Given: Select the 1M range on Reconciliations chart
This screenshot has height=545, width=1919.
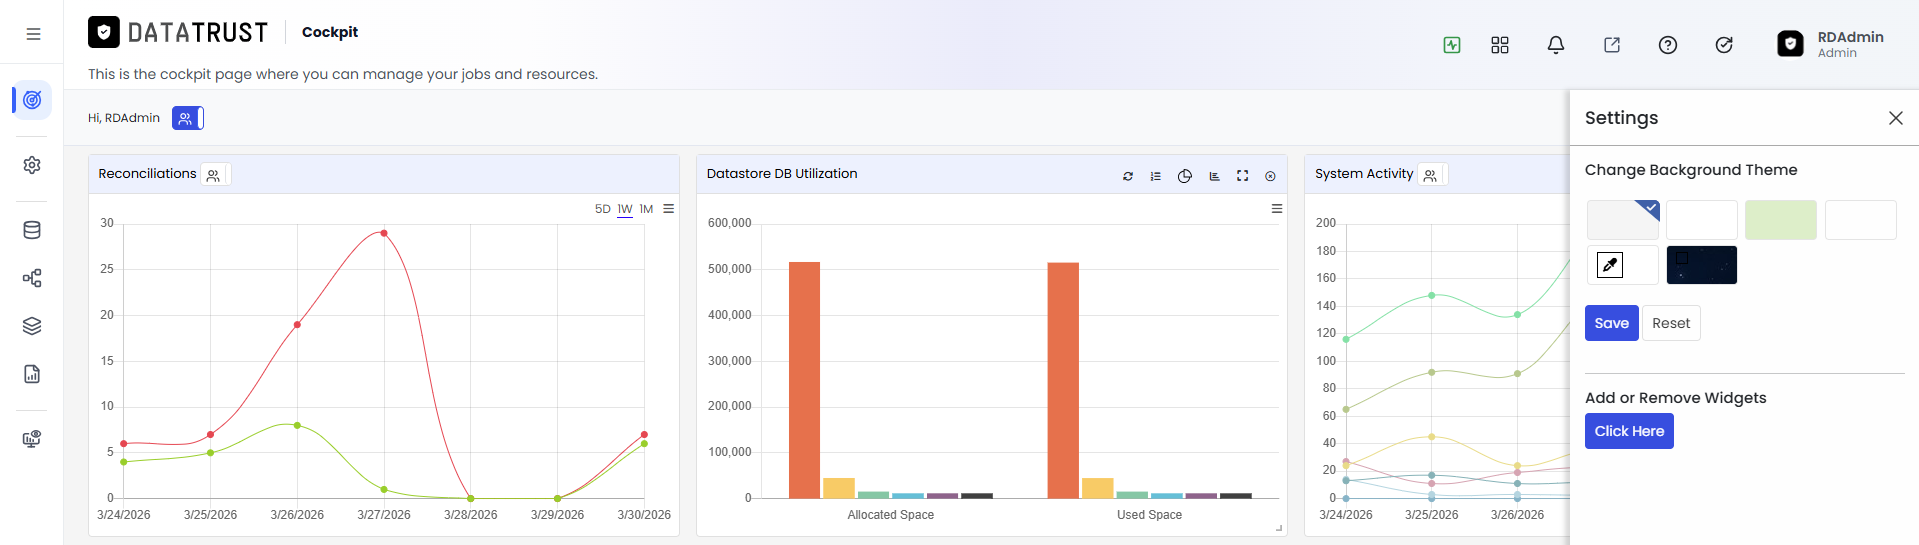Looking at the screenshot, I should [x=647, y=209].
